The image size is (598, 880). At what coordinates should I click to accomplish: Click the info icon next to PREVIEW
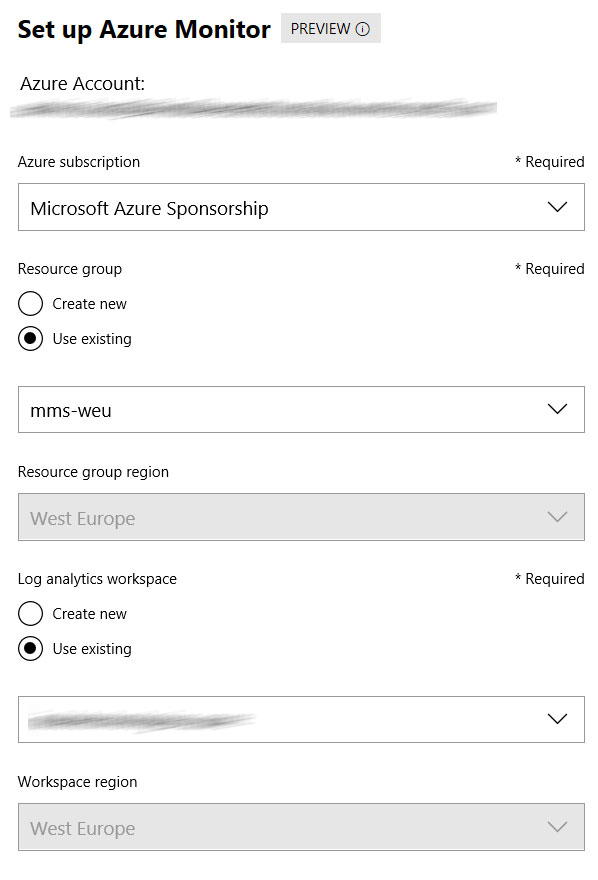(x=363, y=29)
